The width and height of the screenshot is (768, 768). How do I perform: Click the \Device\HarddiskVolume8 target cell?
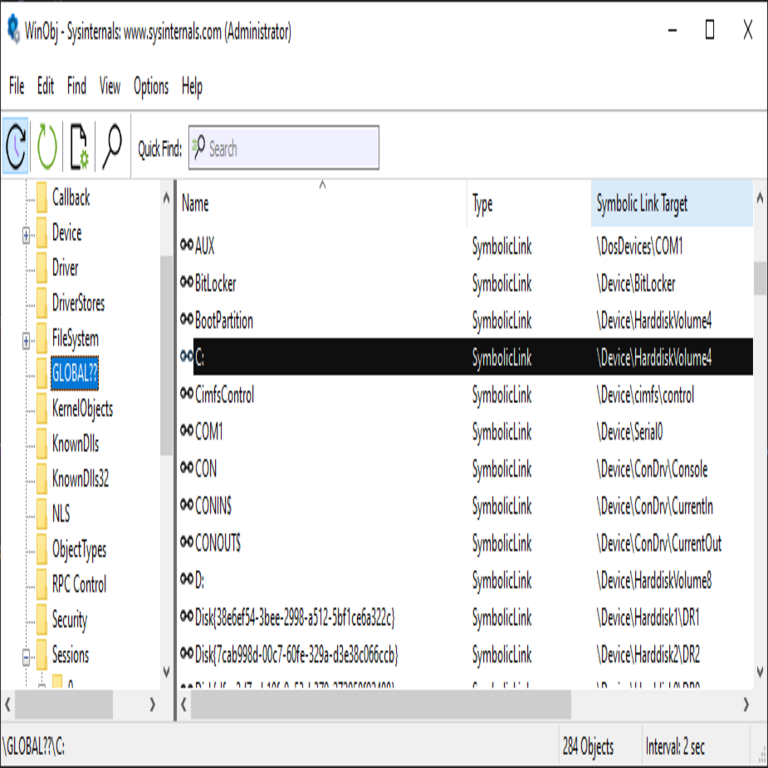pos(654,580)
